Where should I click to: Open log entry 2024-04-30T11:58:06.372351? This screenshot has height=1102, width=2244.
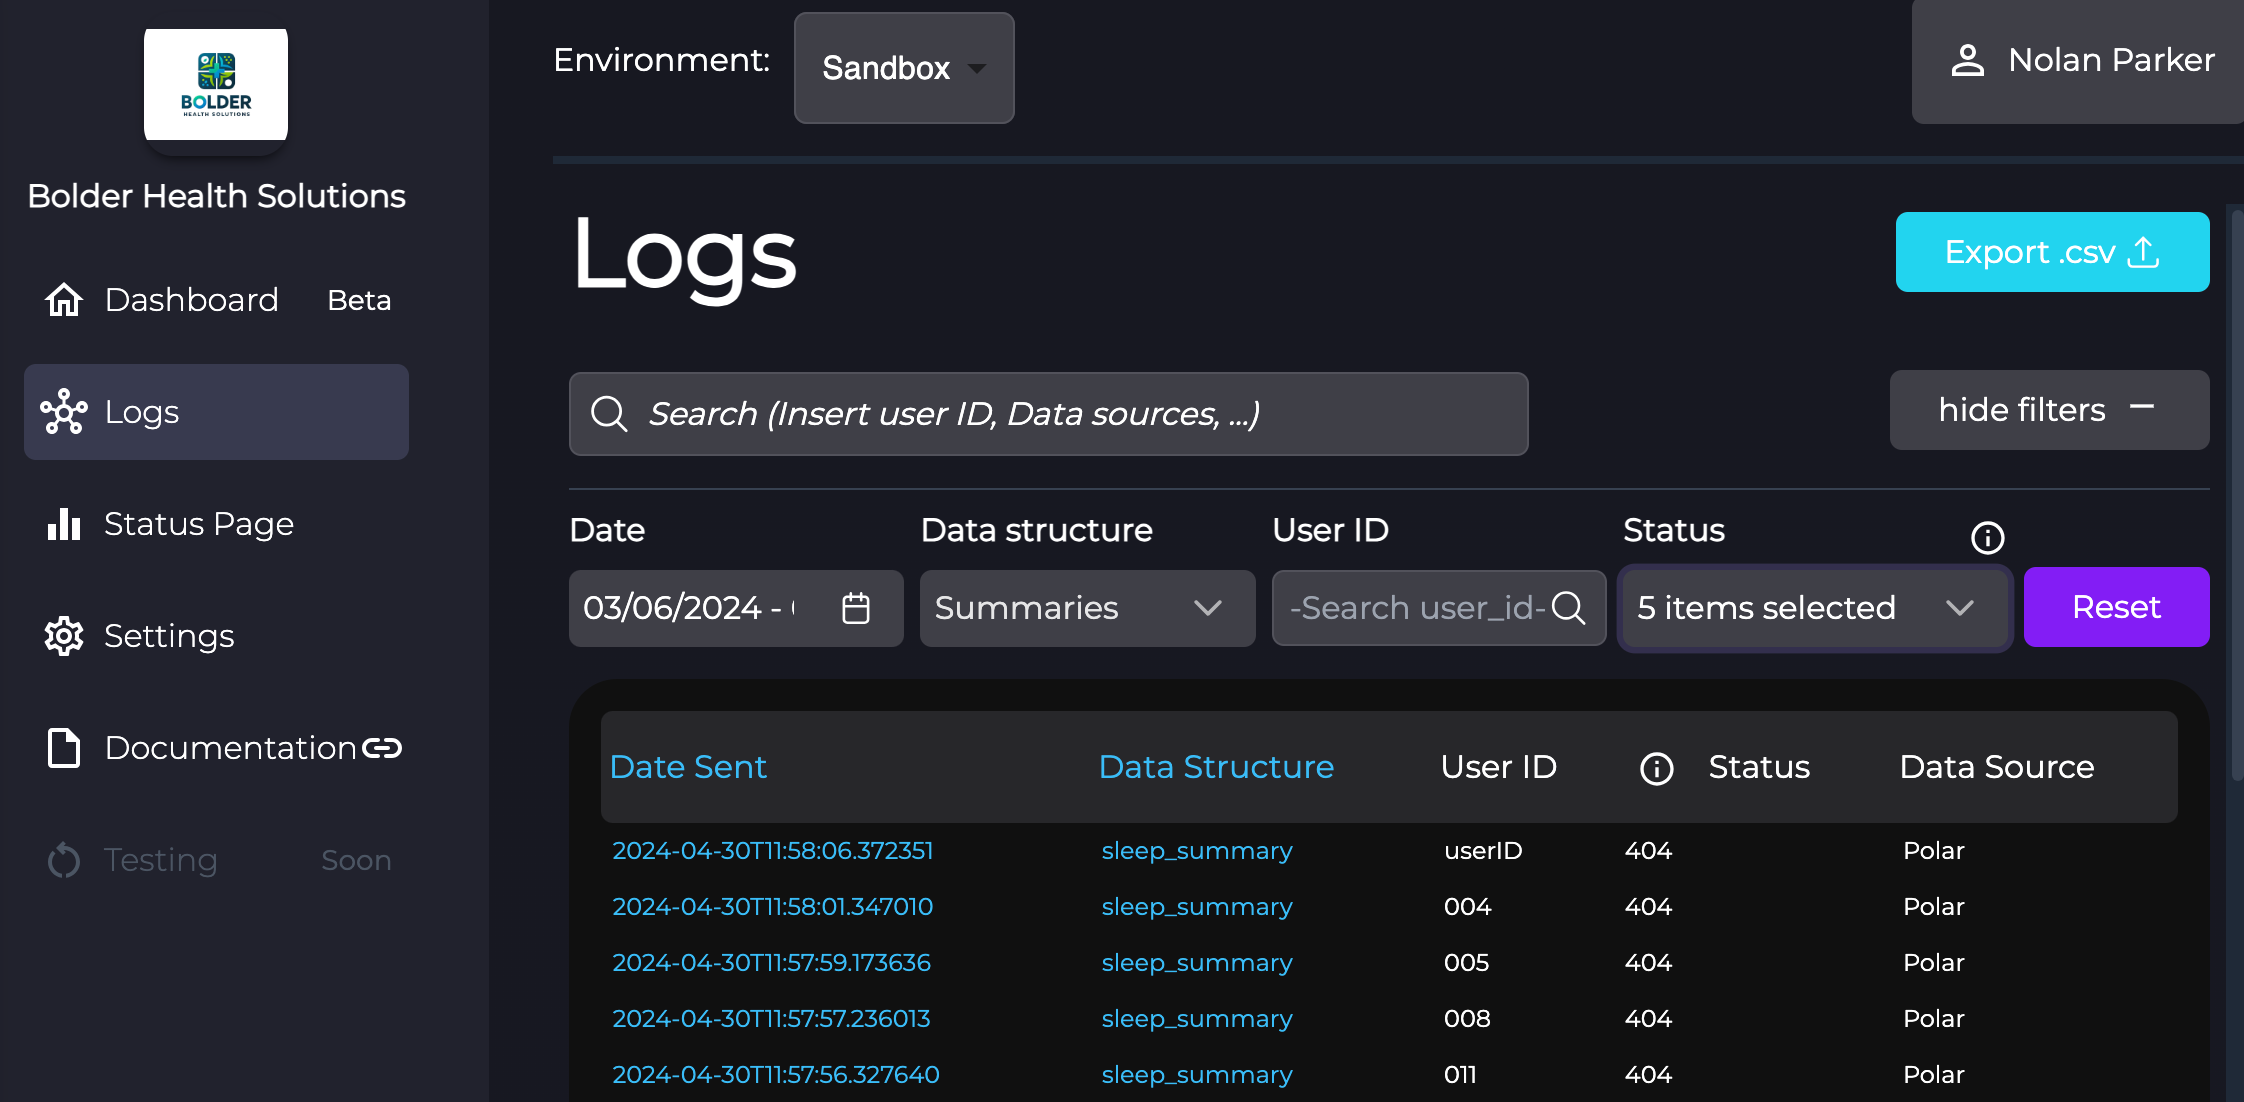(x=772, y=851)
